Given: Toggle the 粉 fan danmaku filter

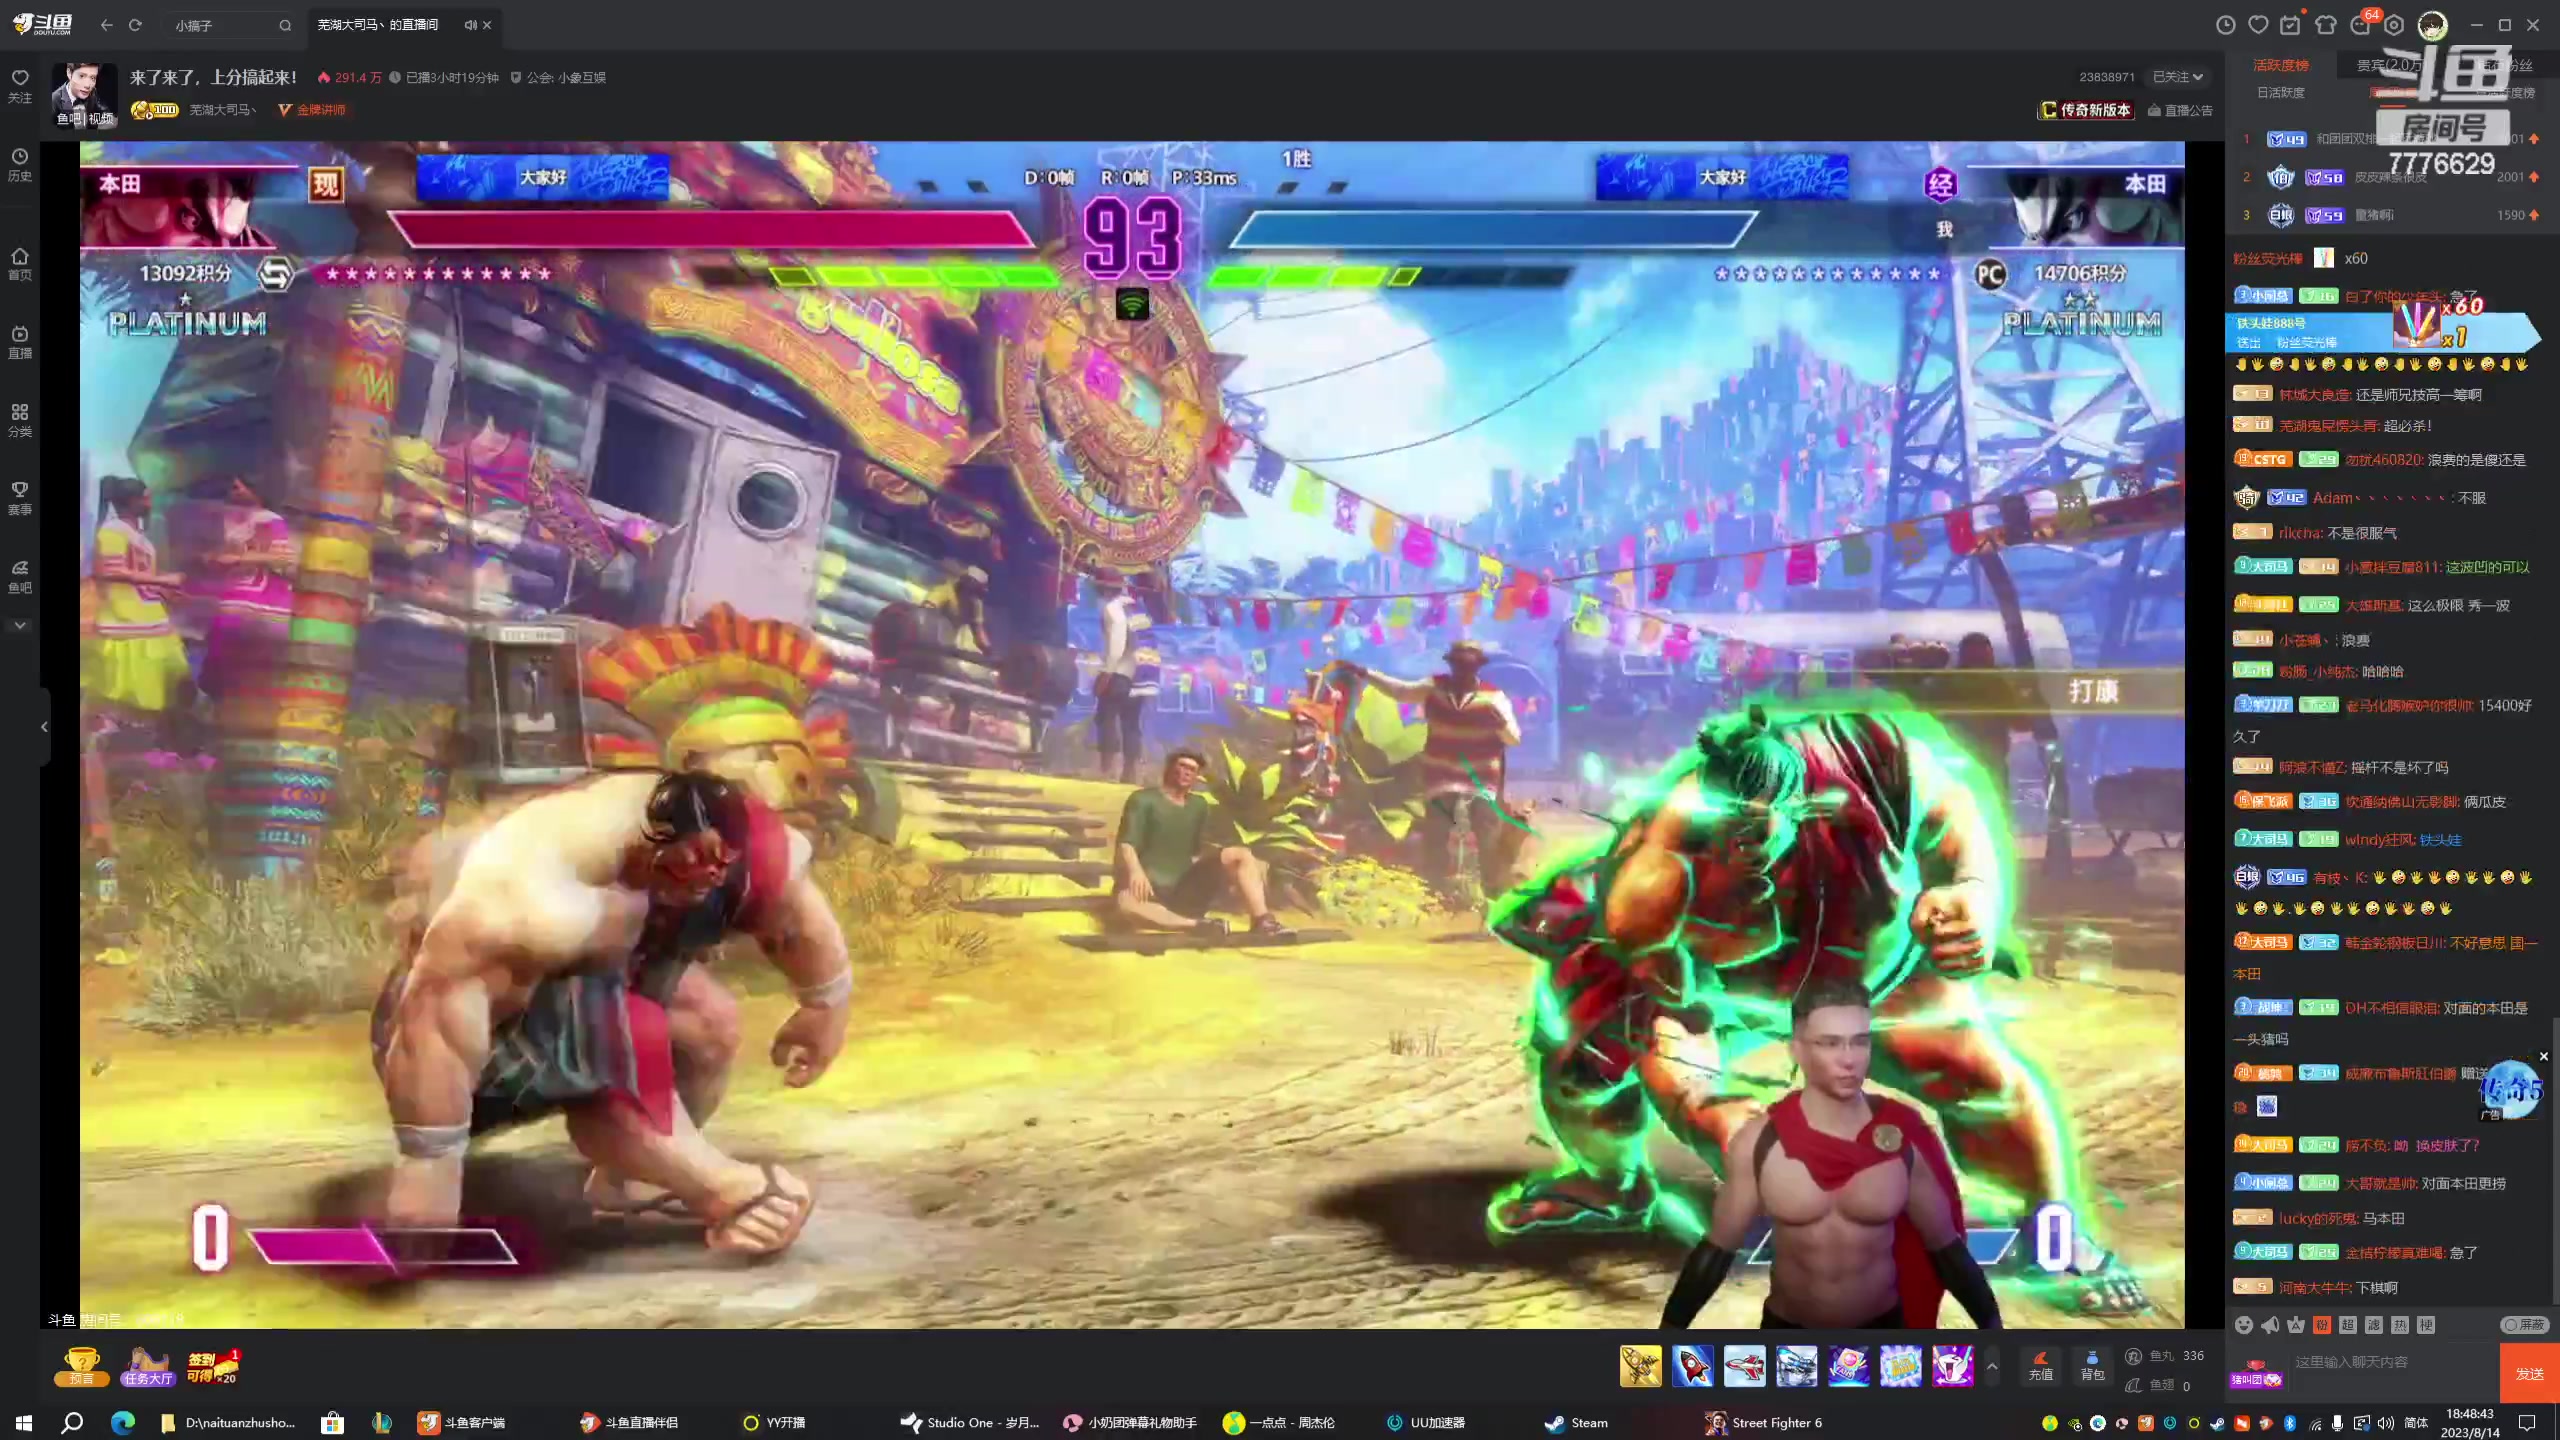Looking at the screenshot, I should pyautogui.click(x=2322, y=1325).
